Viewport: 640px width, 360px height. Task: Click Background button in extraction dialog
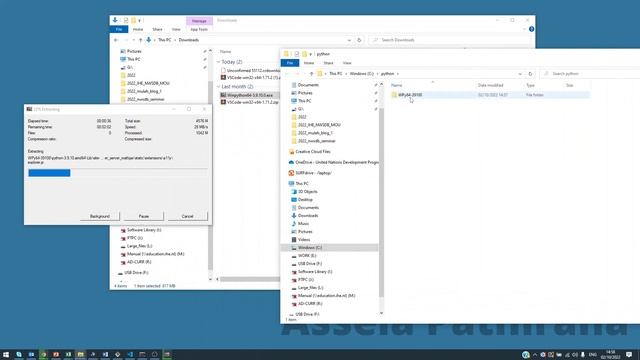tap(100, 216)
